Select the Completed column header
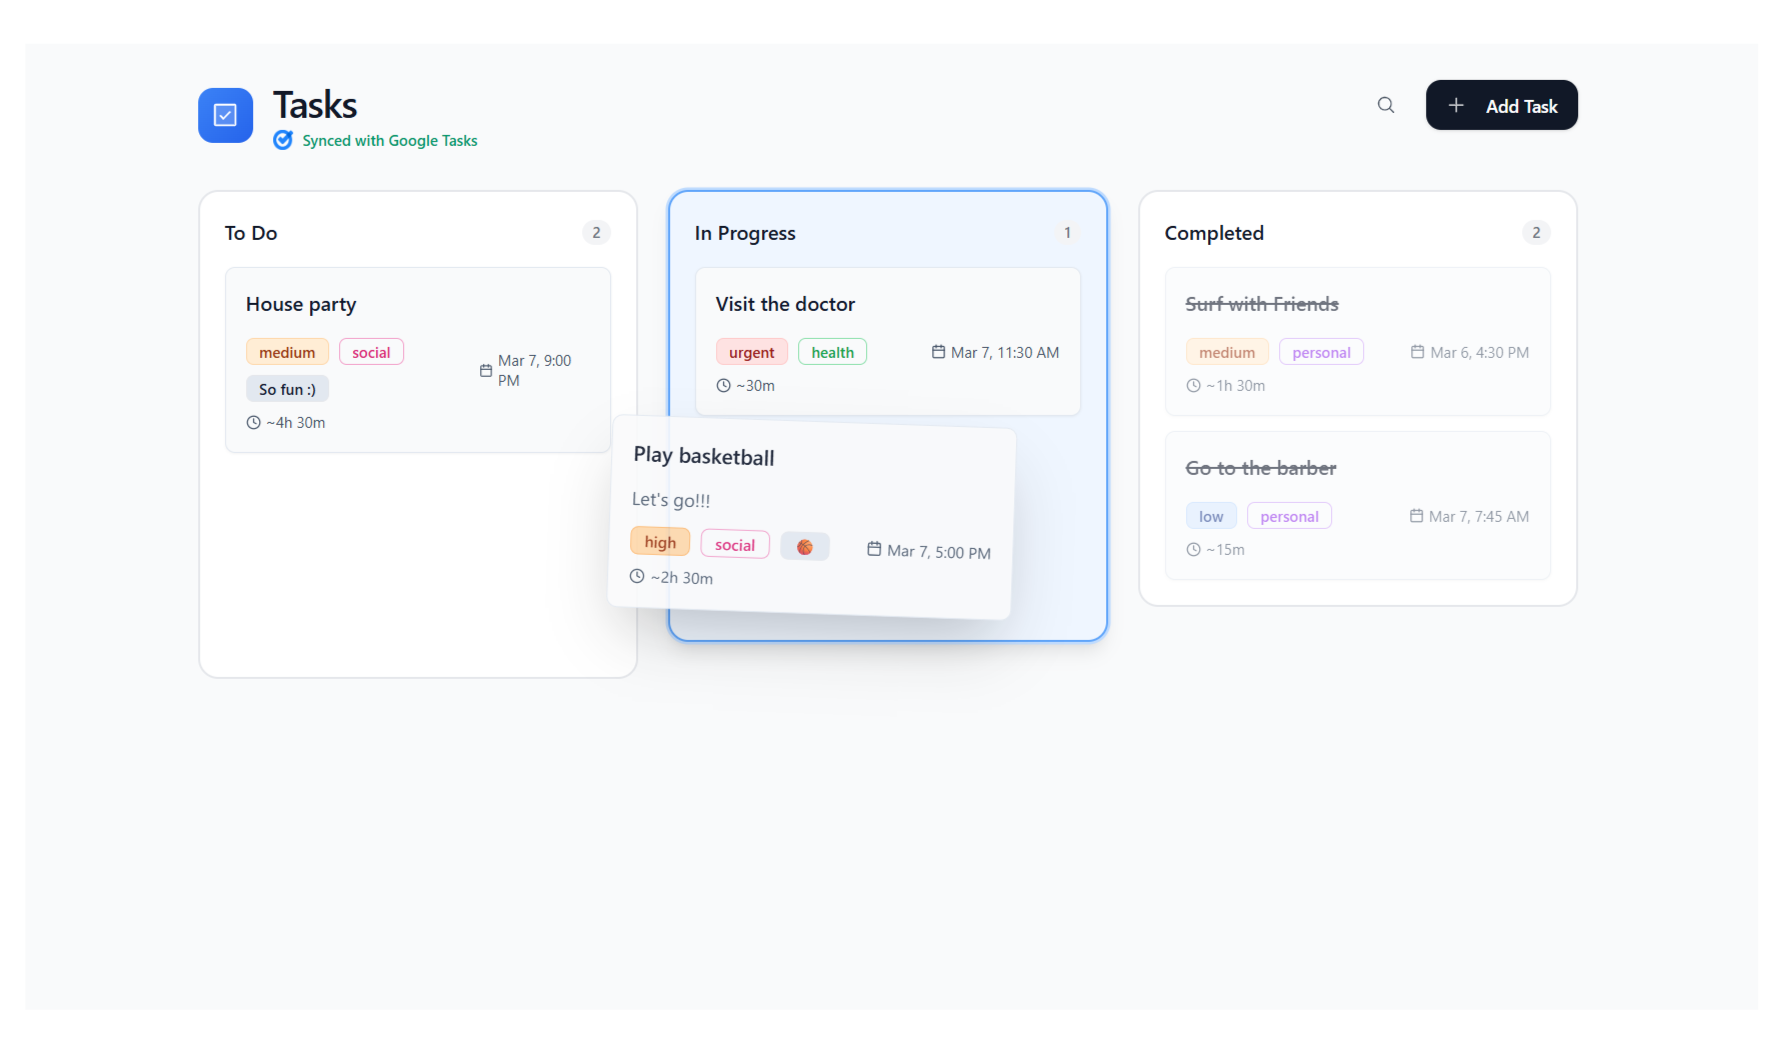This screenshot has height=1053, width=1786. [x=1214, y=233]
